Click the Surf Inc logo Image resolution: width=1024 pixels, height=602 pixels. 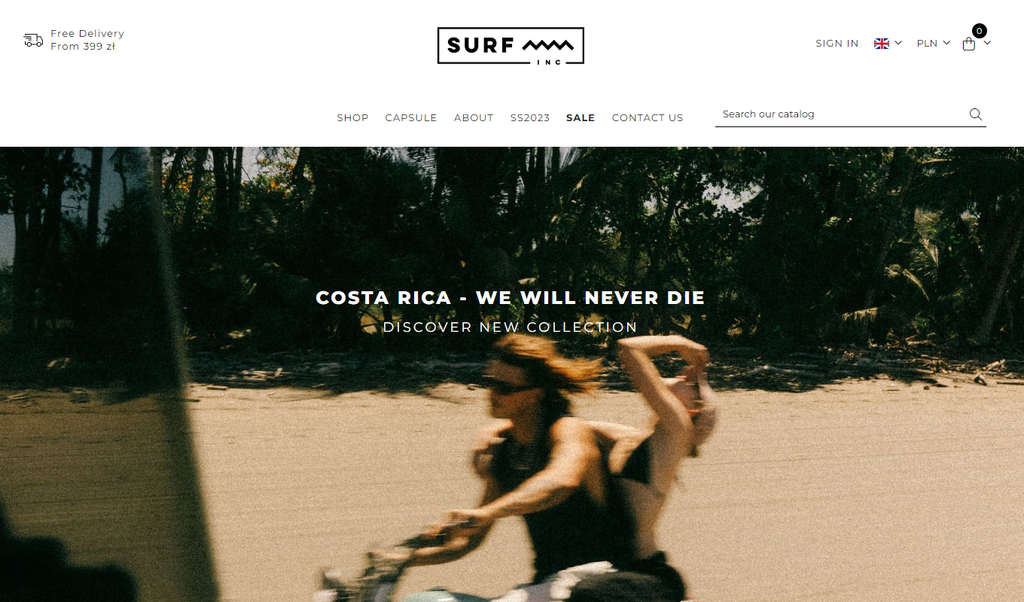point(511,46)
